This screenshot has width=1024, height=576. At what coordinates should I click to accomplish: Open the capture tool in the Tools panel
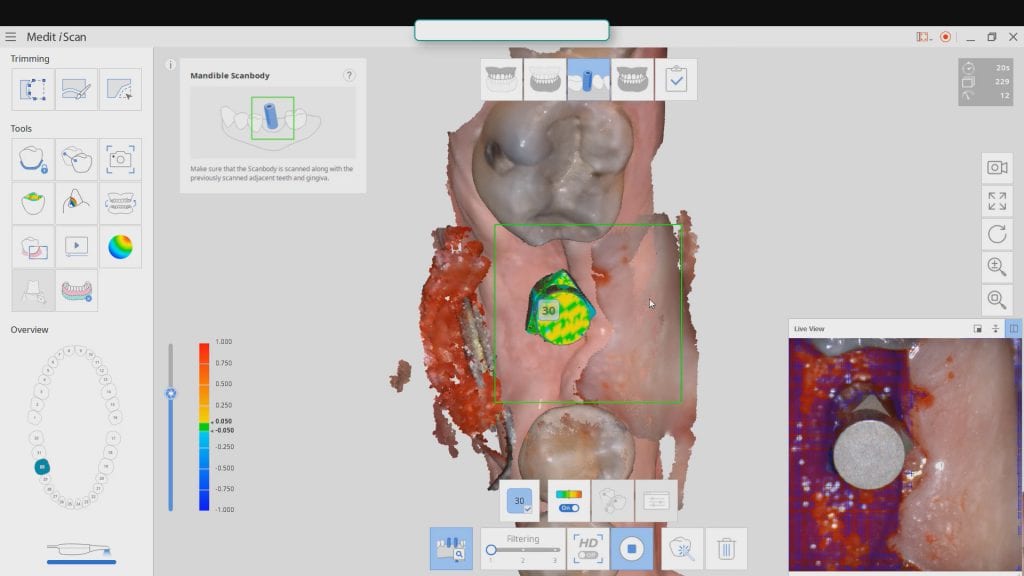pos(122,159)
